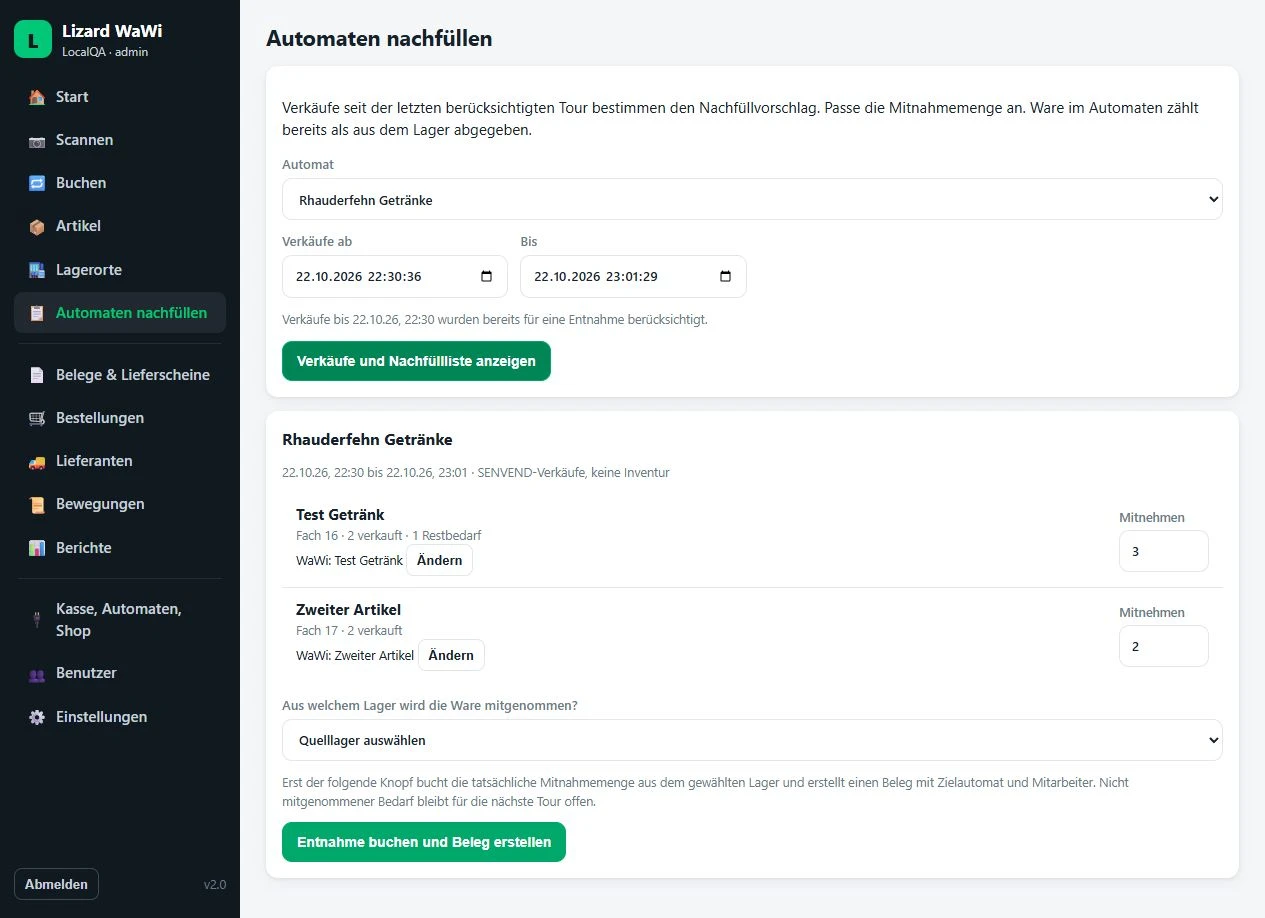Click the clipboard icon beside Automaten nachfüllen

pyautogui.click(x=37, y=313)
